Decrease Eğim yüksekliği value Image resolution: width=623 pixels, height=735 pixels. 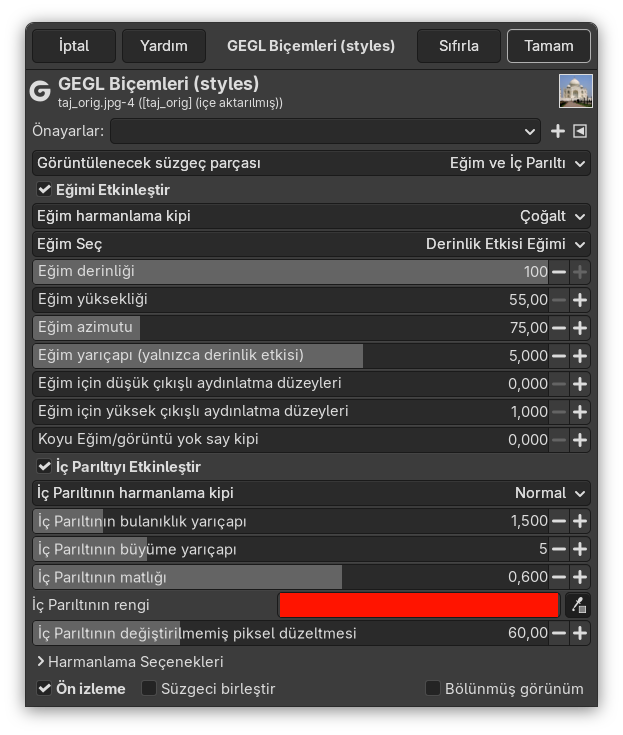pyautogui.click(x=559, y=300)
